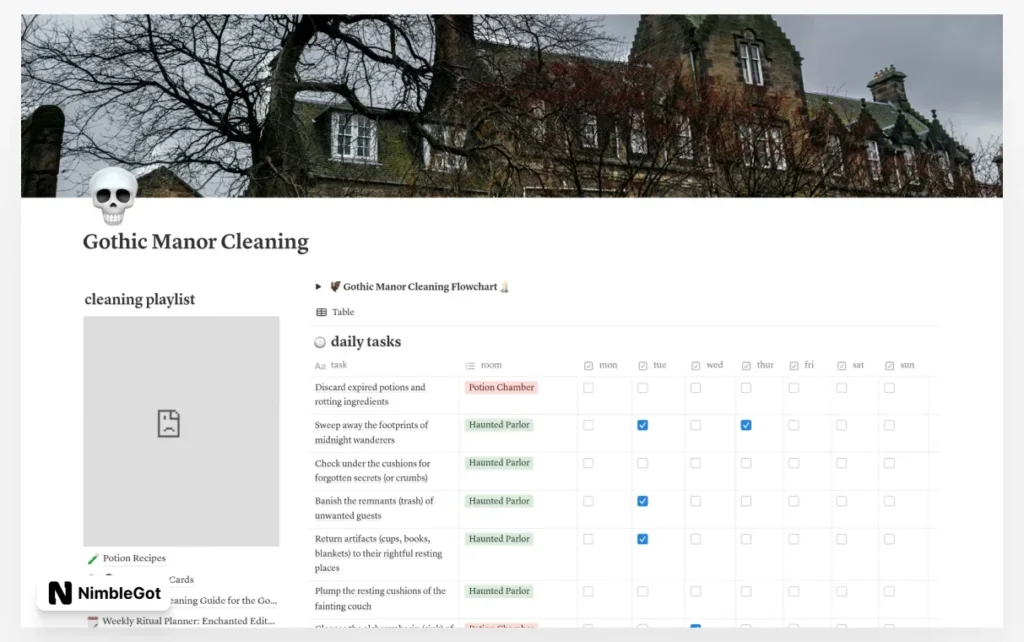Click the list icon in room column header

tap(470, 366)
